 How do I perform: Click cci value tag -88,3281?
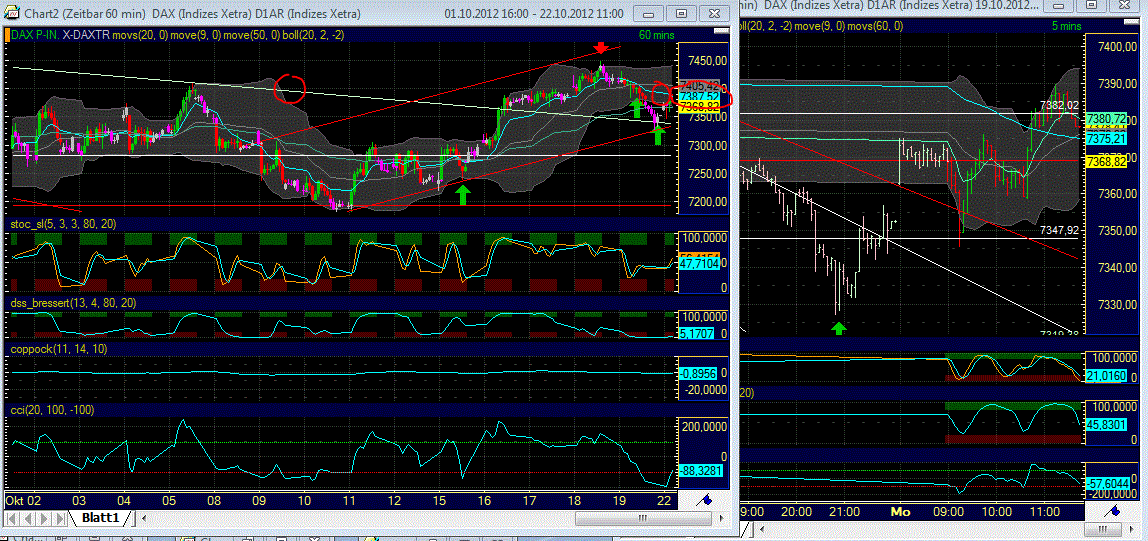point(700,471)
